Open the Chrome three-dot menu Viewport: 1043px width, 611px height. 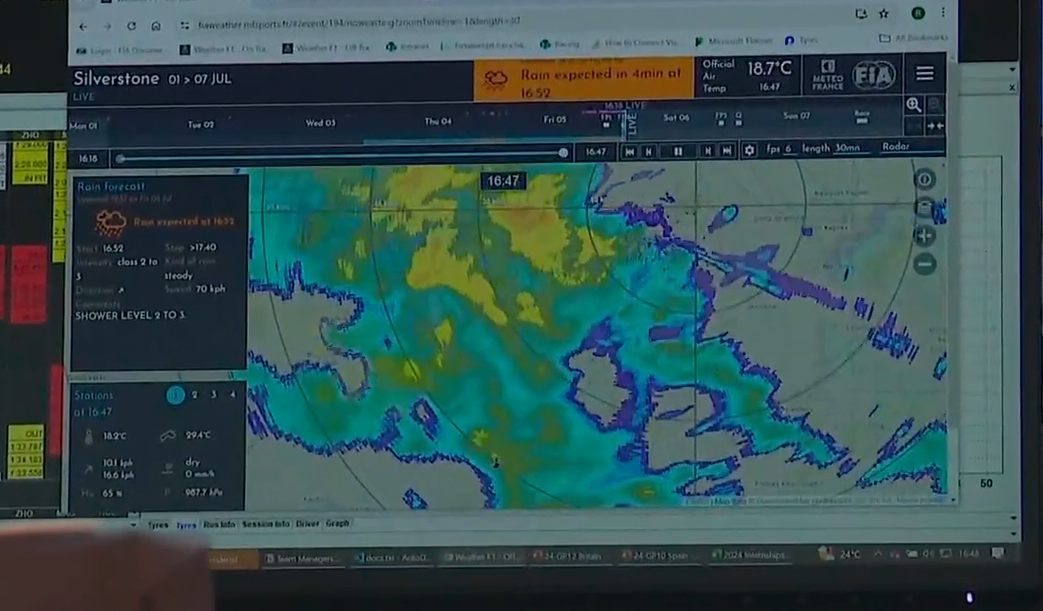943,13
